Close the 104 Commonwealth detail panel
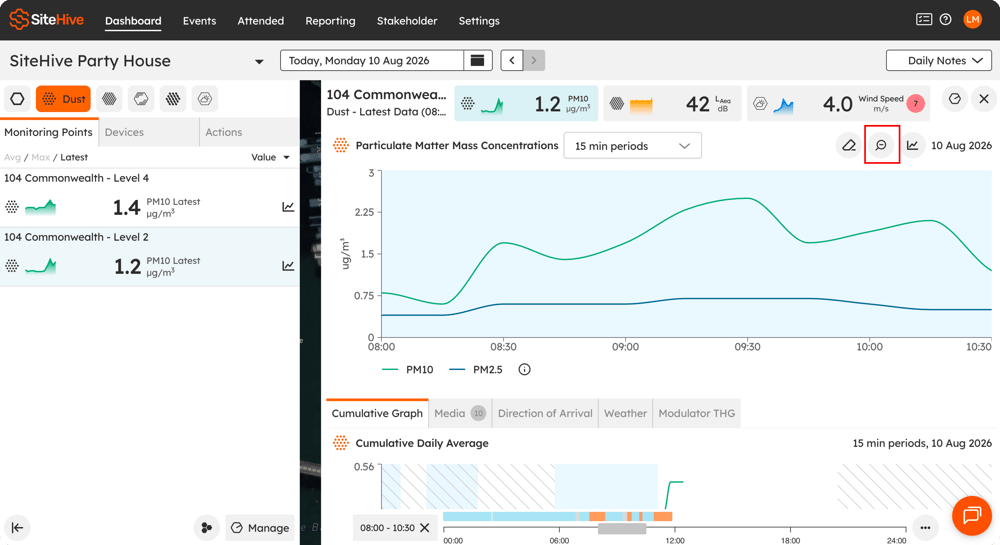 (984, 99)
